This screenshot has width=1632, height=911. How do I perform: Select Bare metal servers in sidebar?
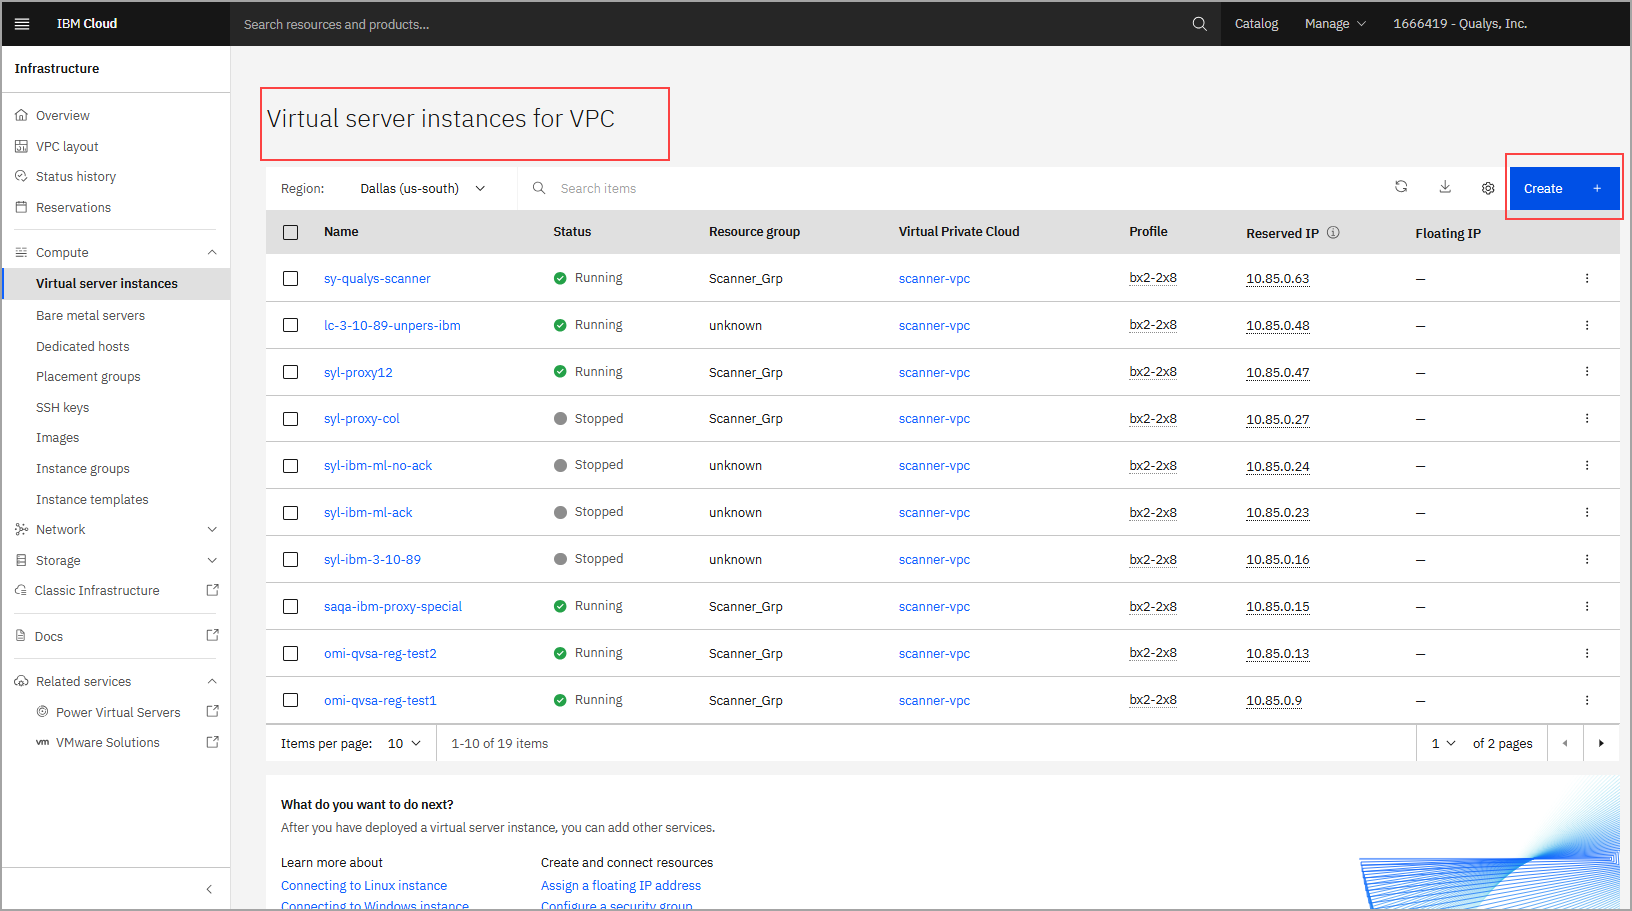pyautogui.click(x=90, y=316)
